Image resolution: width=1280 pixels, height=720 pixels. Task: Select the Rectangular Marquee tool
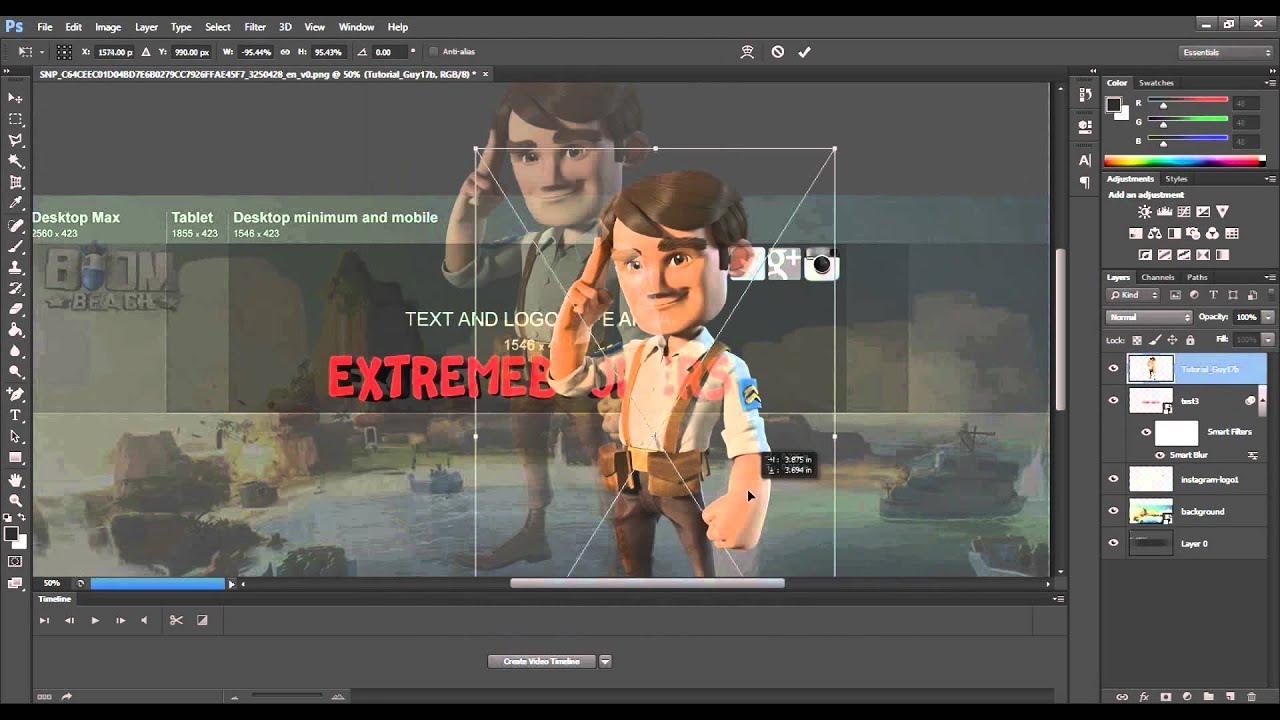15,119
